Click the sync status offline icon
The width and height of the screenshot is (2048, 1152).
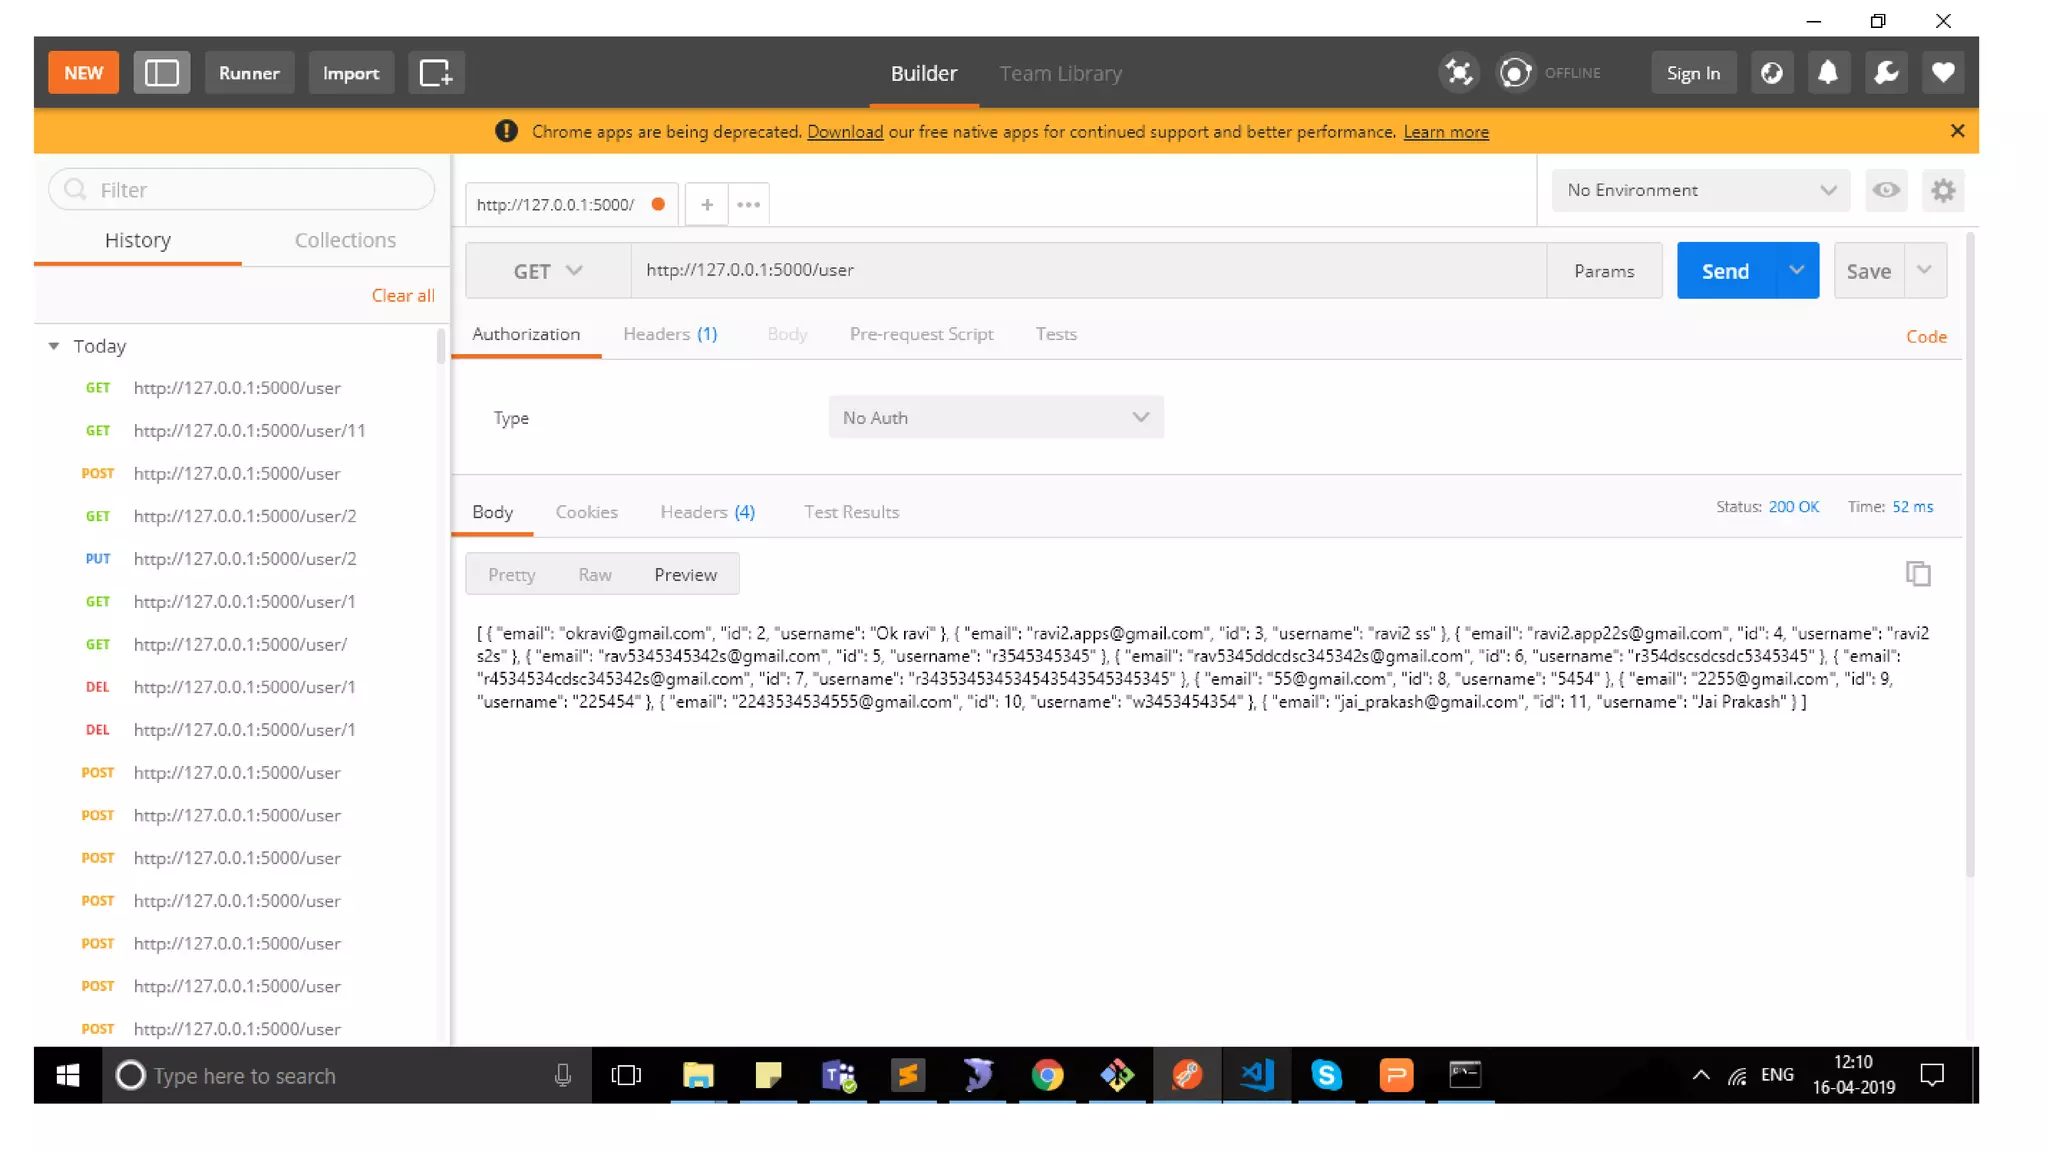pyautogui.click(x=1515, y=73)
